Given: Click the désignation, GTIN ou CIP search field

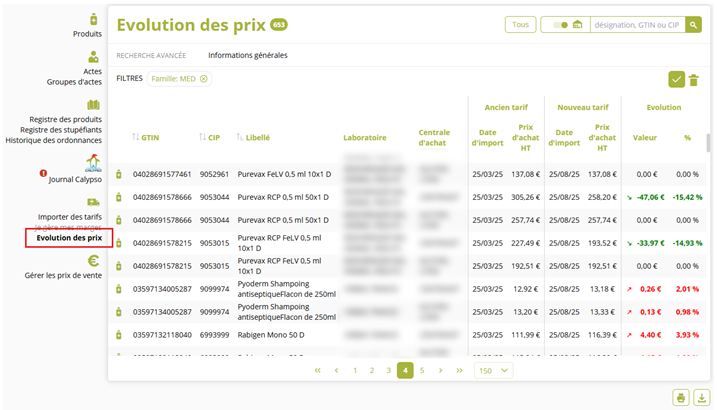Looking at the screenshot, I should pos(637,25).
